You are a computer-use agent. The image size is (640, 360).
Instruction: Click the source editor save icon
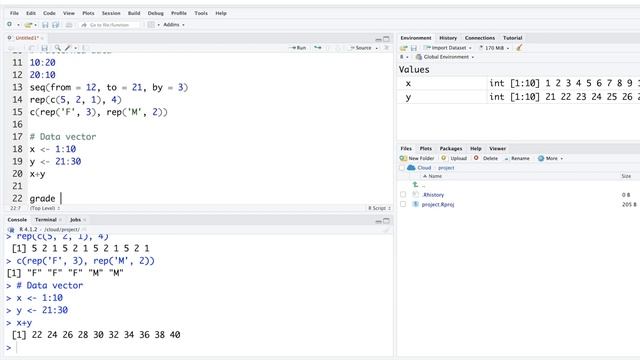point(44,48)
